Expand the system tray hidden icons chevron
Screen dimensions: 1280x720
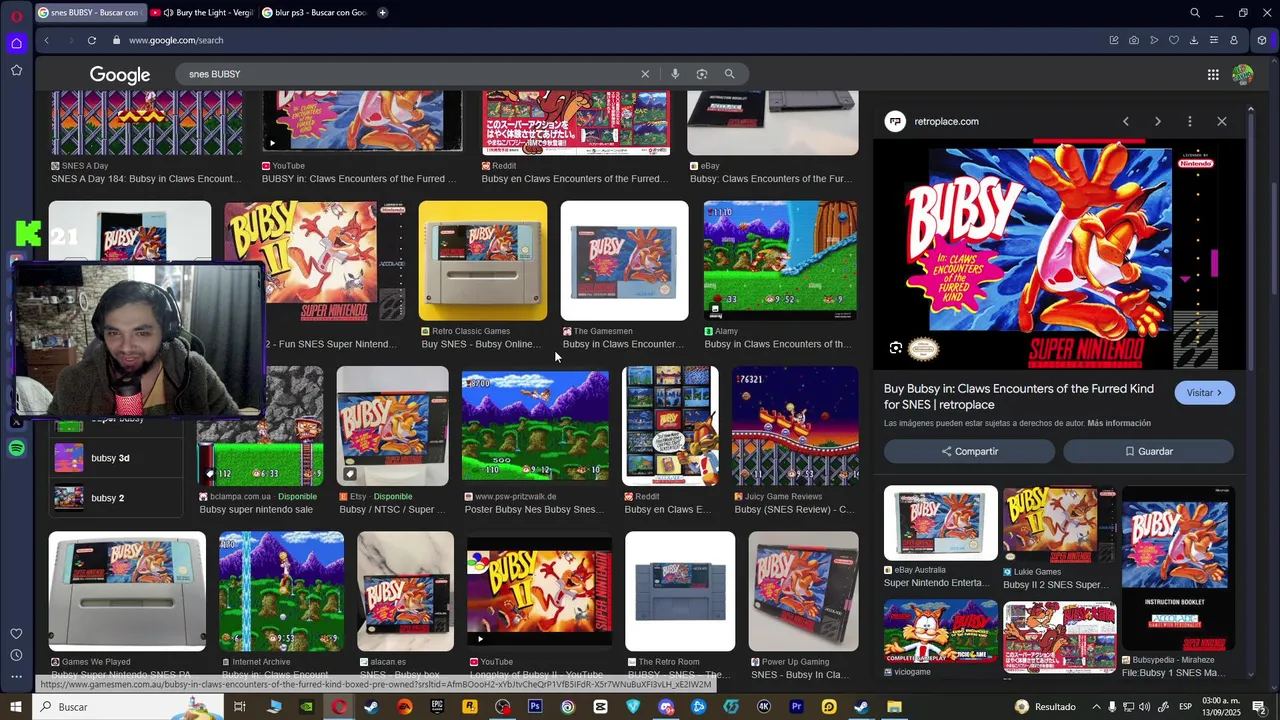pos(1096,707)
